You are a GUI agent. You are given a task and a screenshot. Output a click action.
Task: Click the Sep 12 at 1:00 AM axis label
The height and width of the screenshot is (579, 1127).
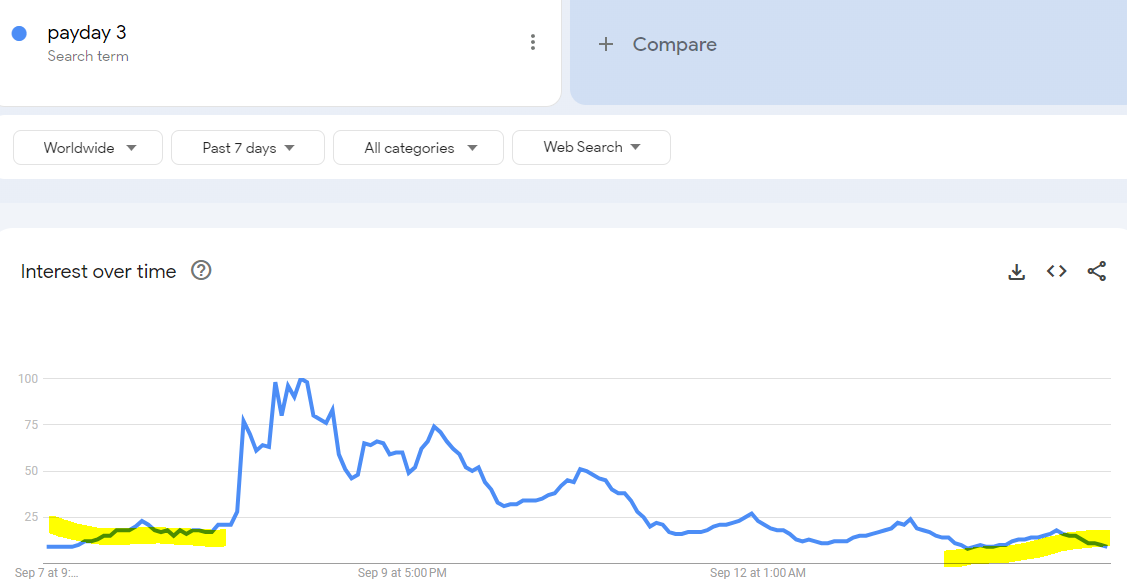[x=758, y=573]
